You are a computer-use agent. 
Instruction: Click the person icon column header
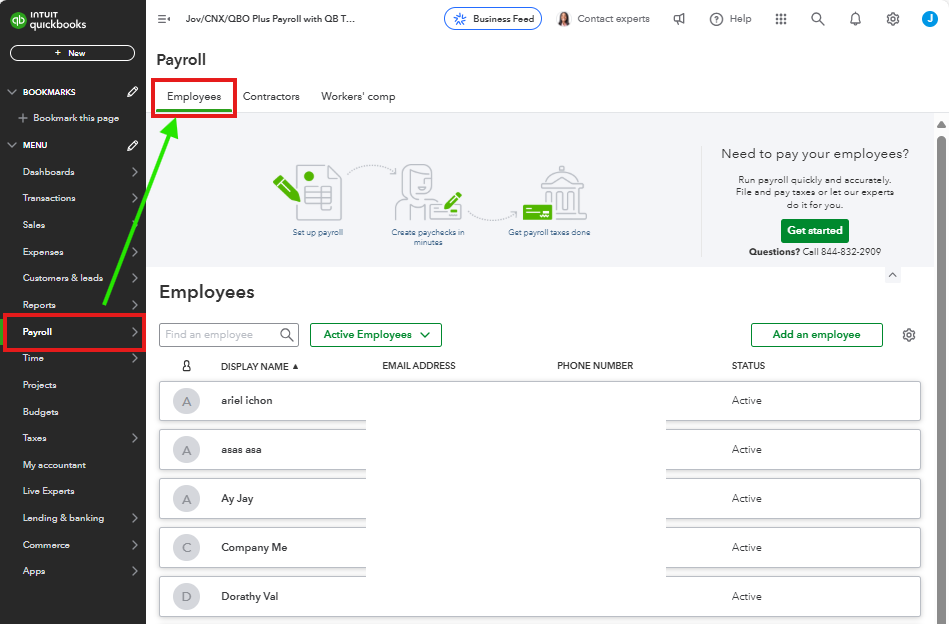pyautogui.click(x=186, y=366)
